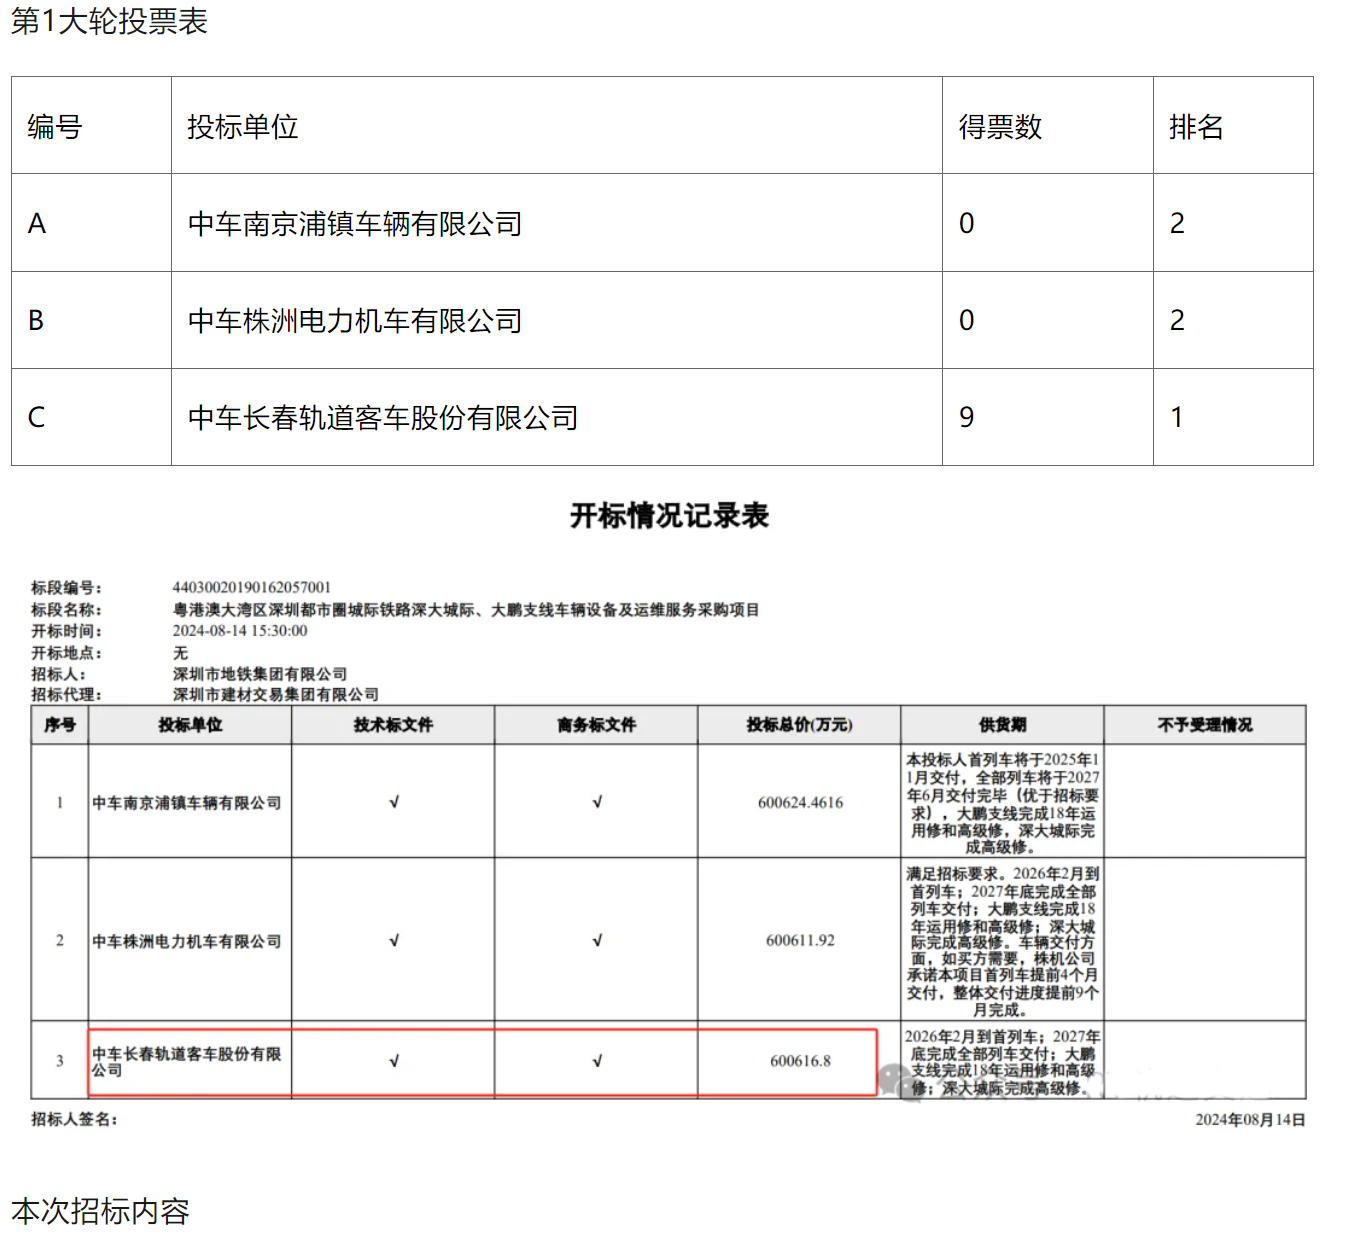Click the 不予受理情况 column header
This screenshot has width=1347, height=1242.
(1205, 725)
